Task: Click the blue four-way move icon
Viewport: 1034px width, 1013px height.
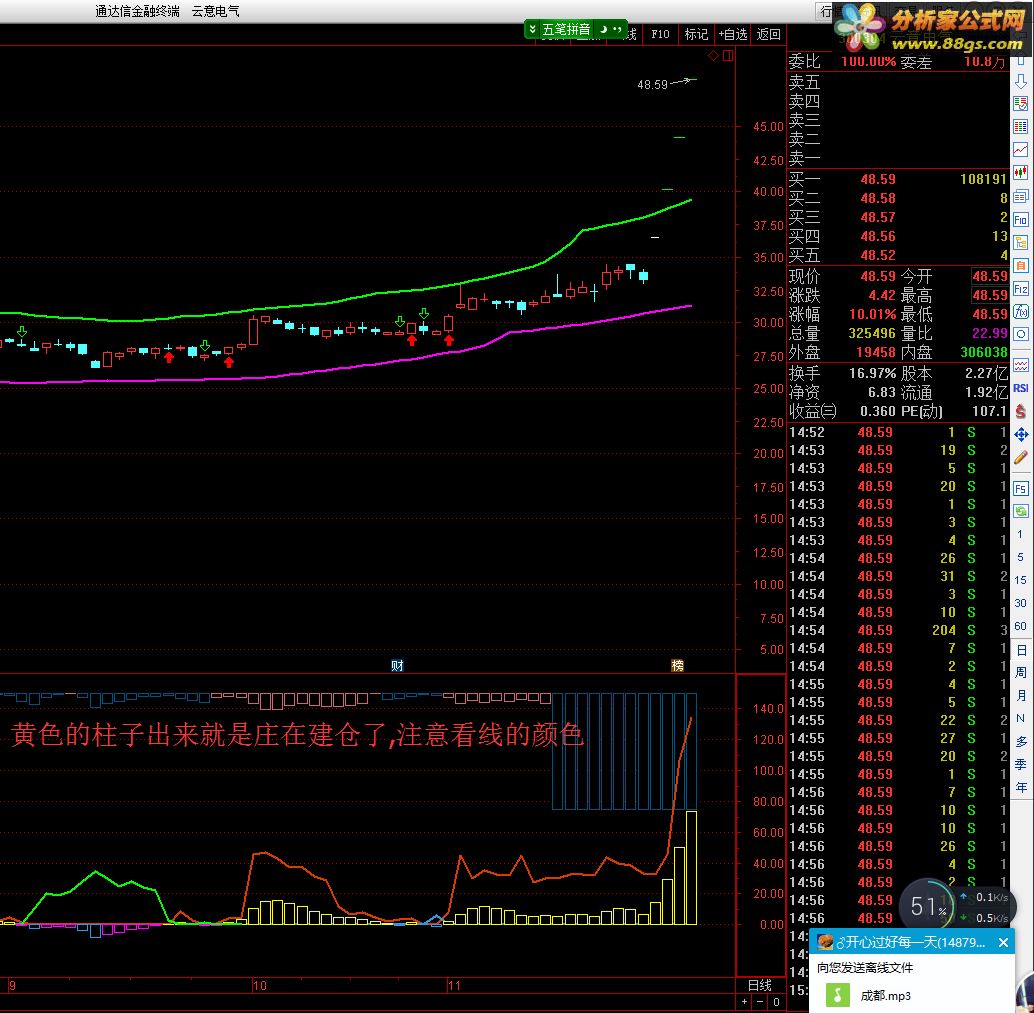Action: click(1021, 435)
